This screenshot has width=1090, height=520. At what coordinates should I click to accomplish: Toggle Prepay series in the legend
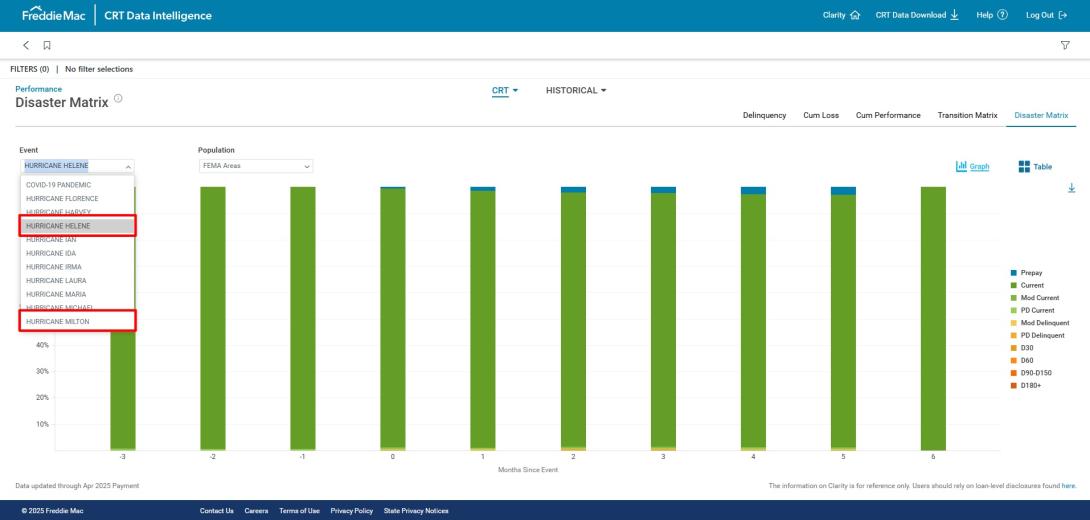click(x=1031, y=273)
